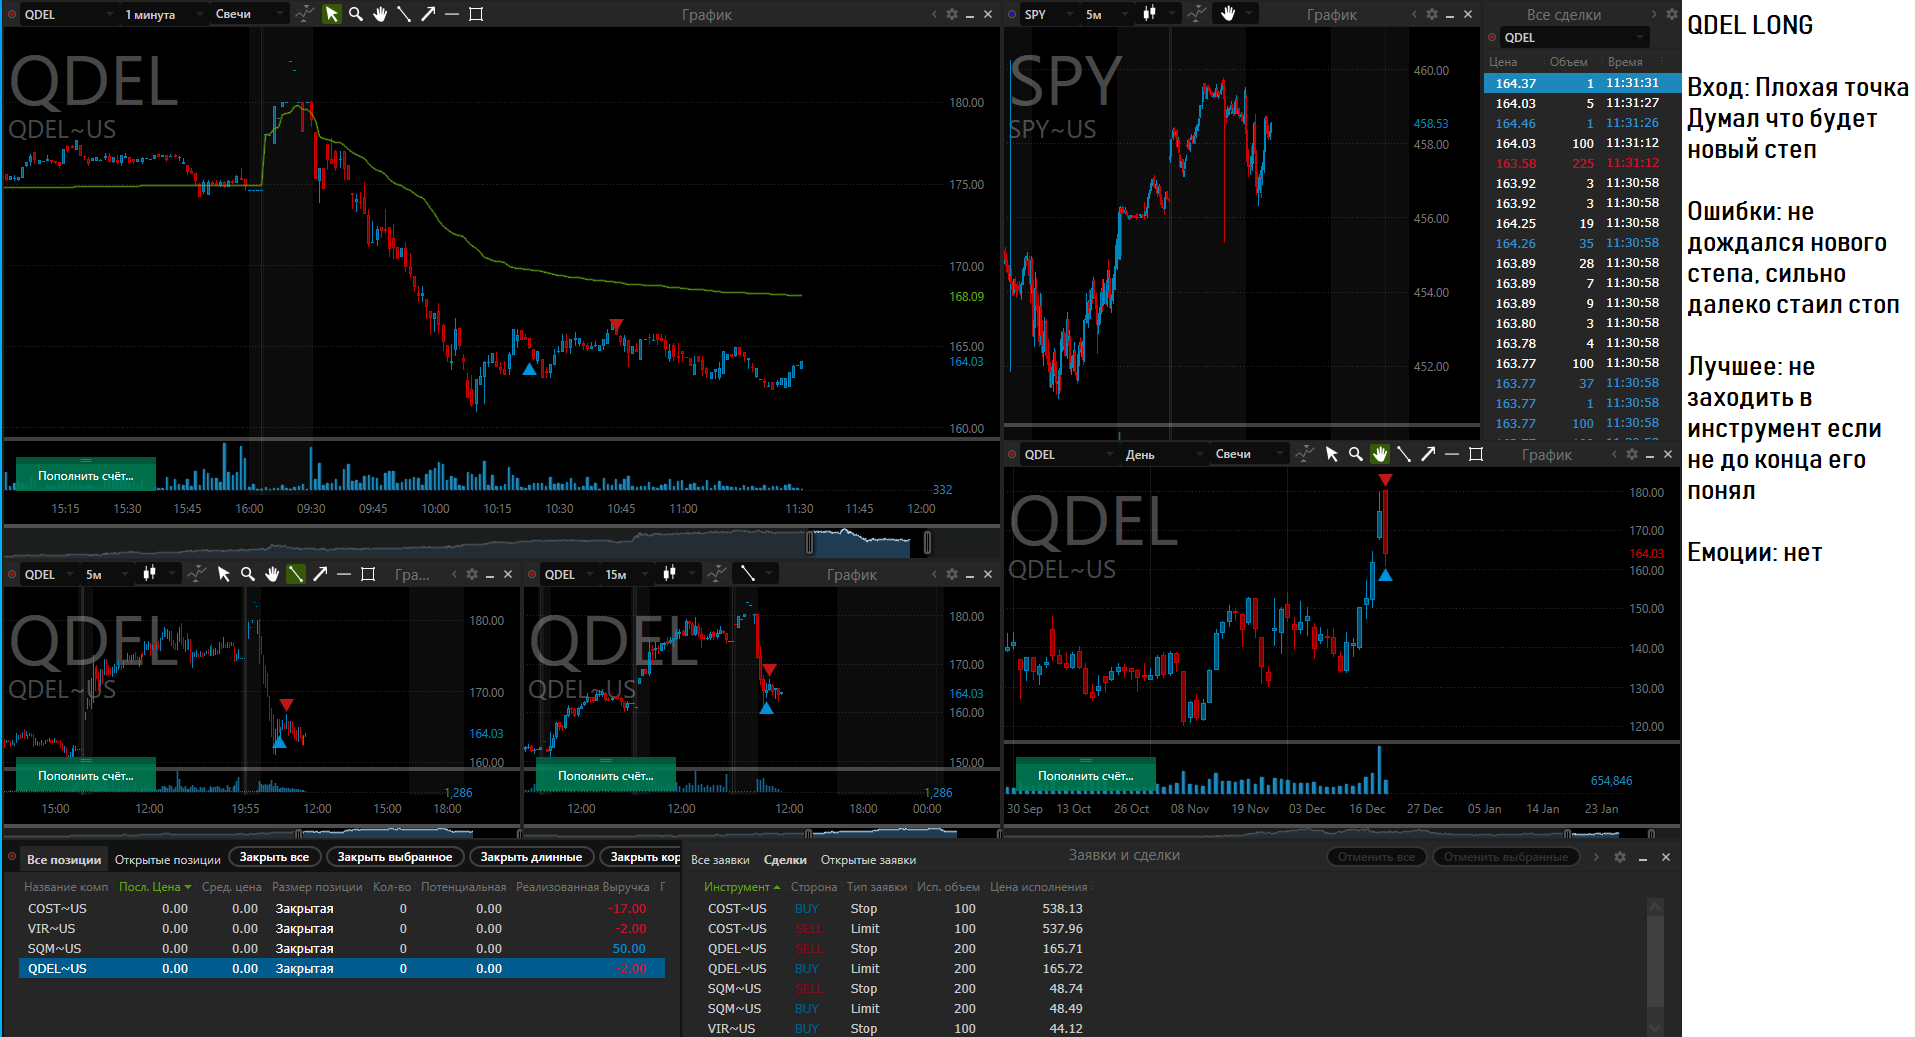Screen dimensions: 1915x1037
Task: Select the pointer tool in the QDEL 1-minute chart
Action: click(332, 14)
